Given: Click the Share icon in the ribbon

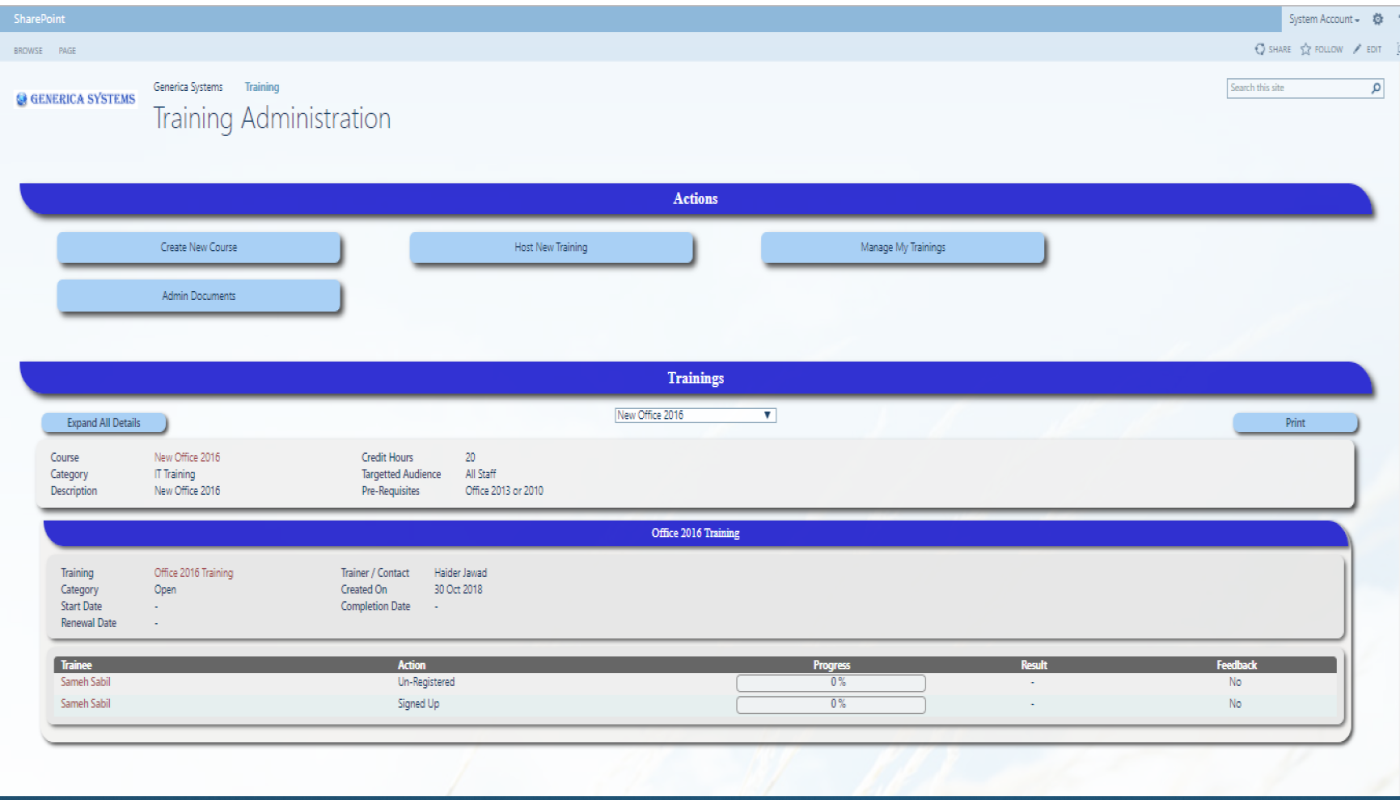Looking at the screenshot, I should click(x=1260, y=49).
